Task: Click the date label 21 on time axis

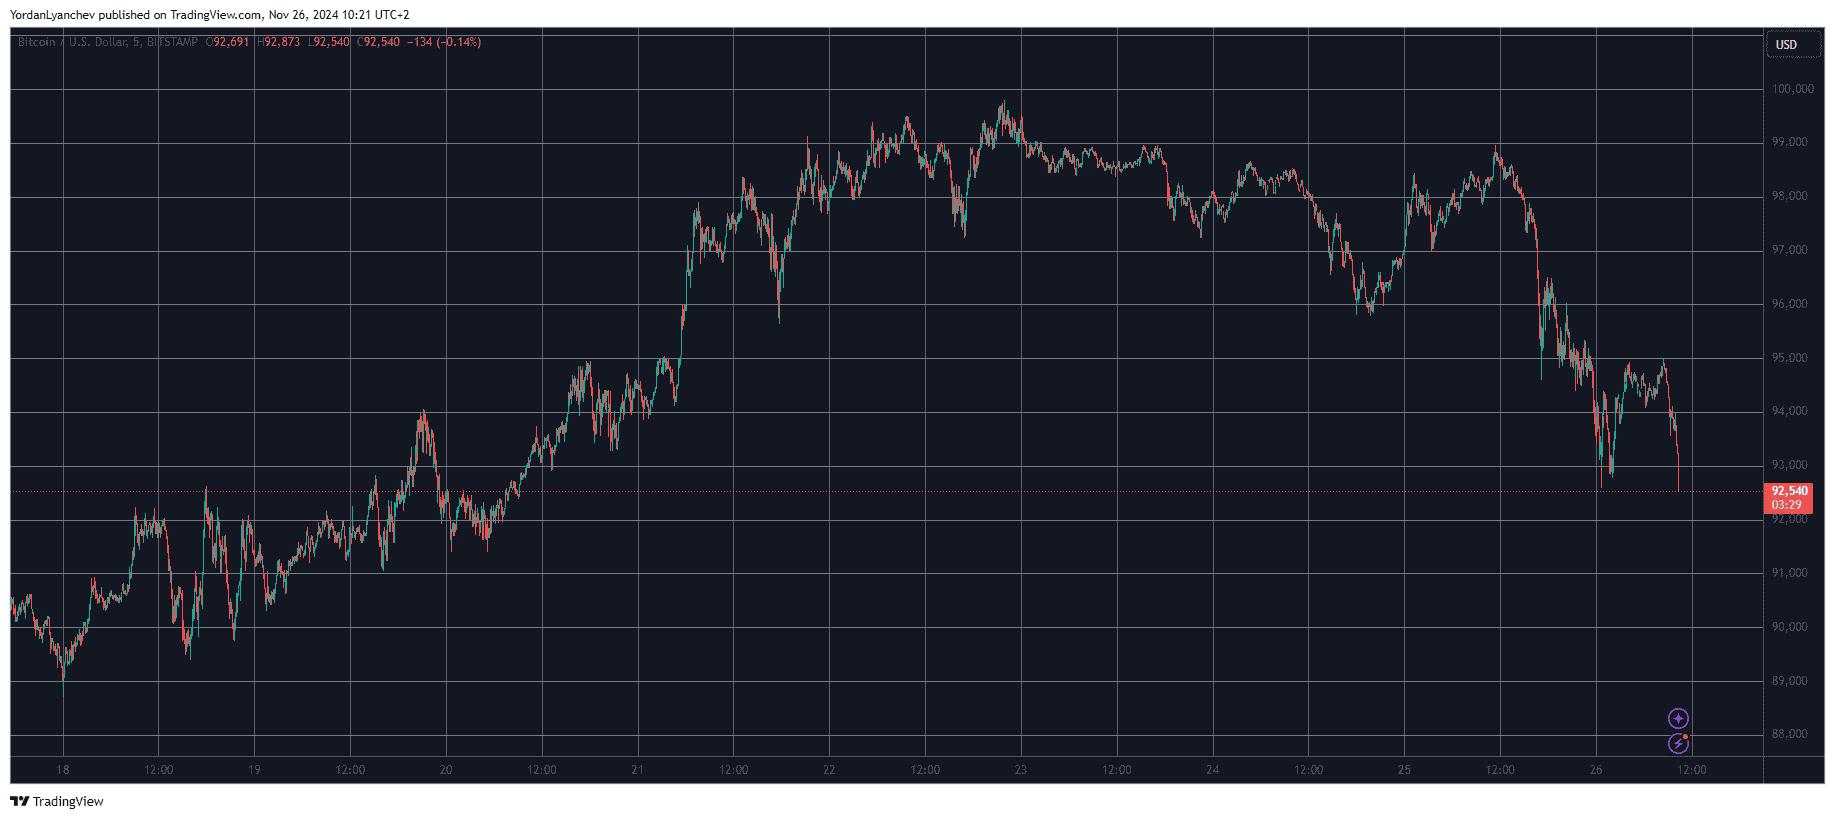Action: point(637,770)
